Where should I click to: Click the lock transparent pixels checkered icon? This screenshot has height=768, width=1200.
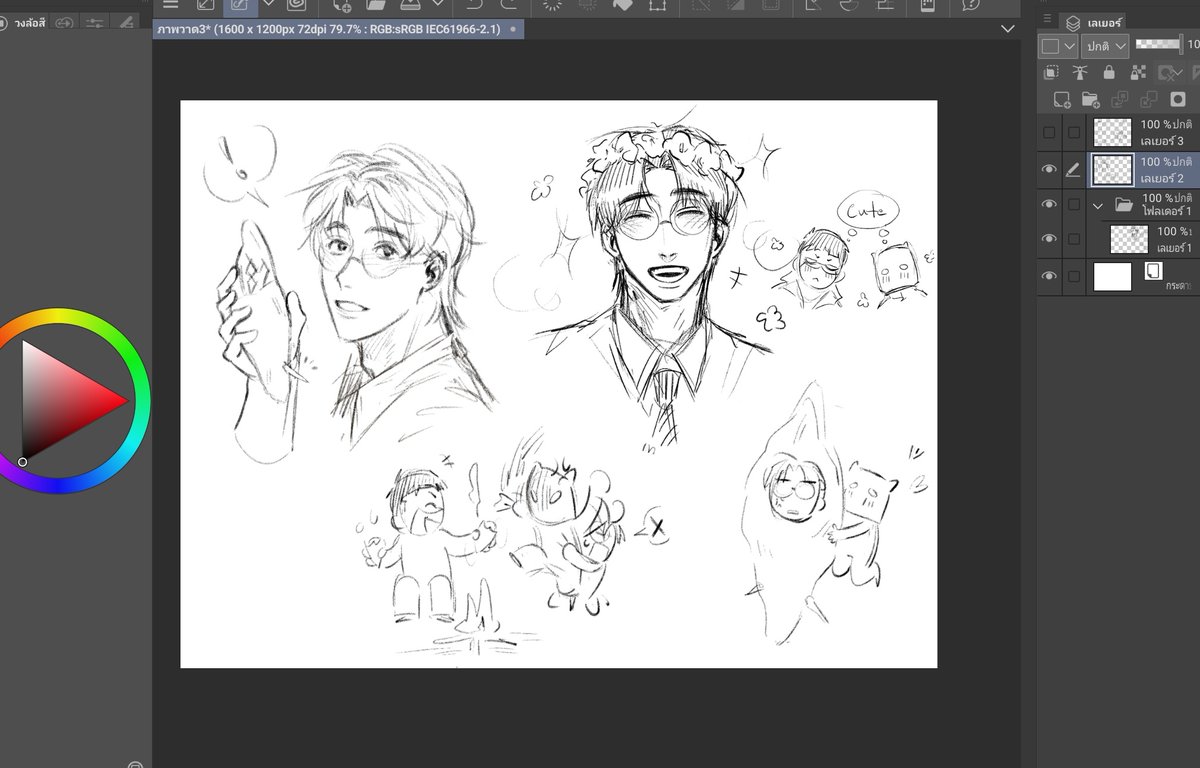click(1137, 72)
